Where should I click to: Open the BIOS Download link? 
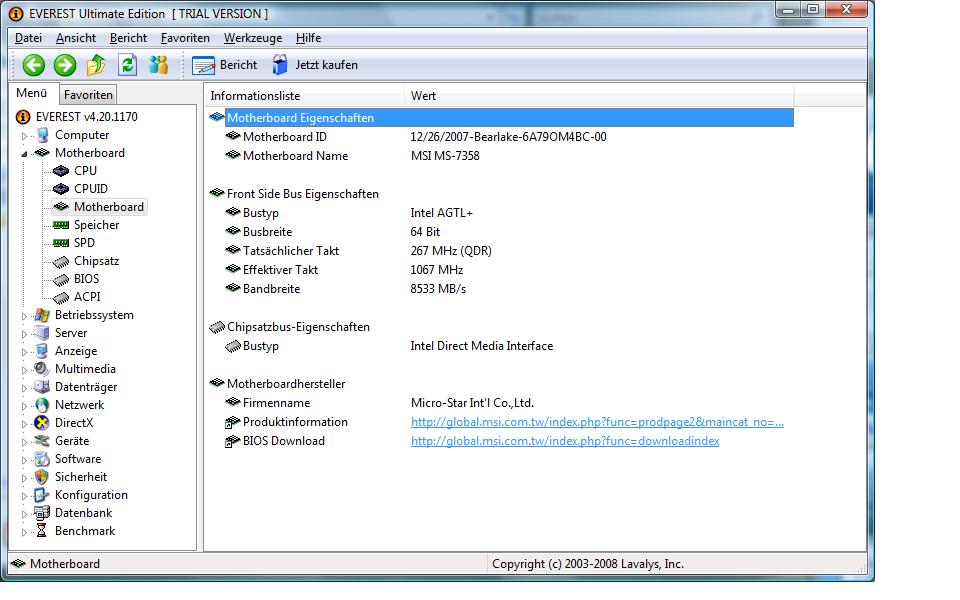[564, 441]
